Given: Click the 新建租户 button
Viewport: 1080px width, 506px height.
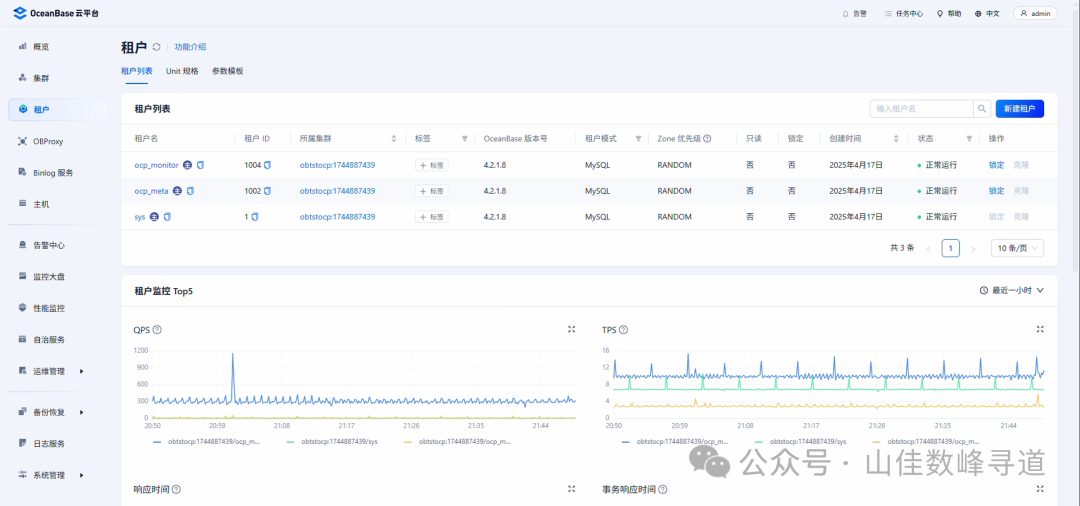Looking at the screenshot, I should coord(1019,109).
